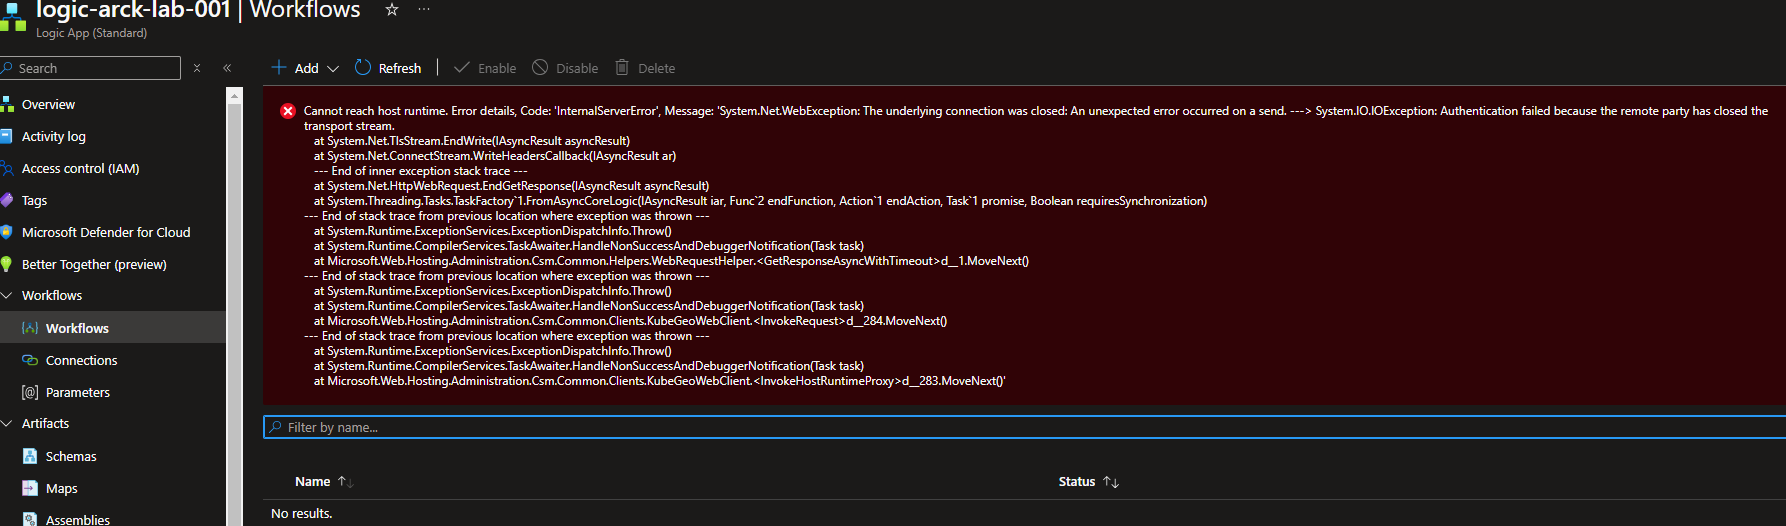Click the Disable button label
The width and height of the screenshot is (1786, 526).
(x=577, y=68)
